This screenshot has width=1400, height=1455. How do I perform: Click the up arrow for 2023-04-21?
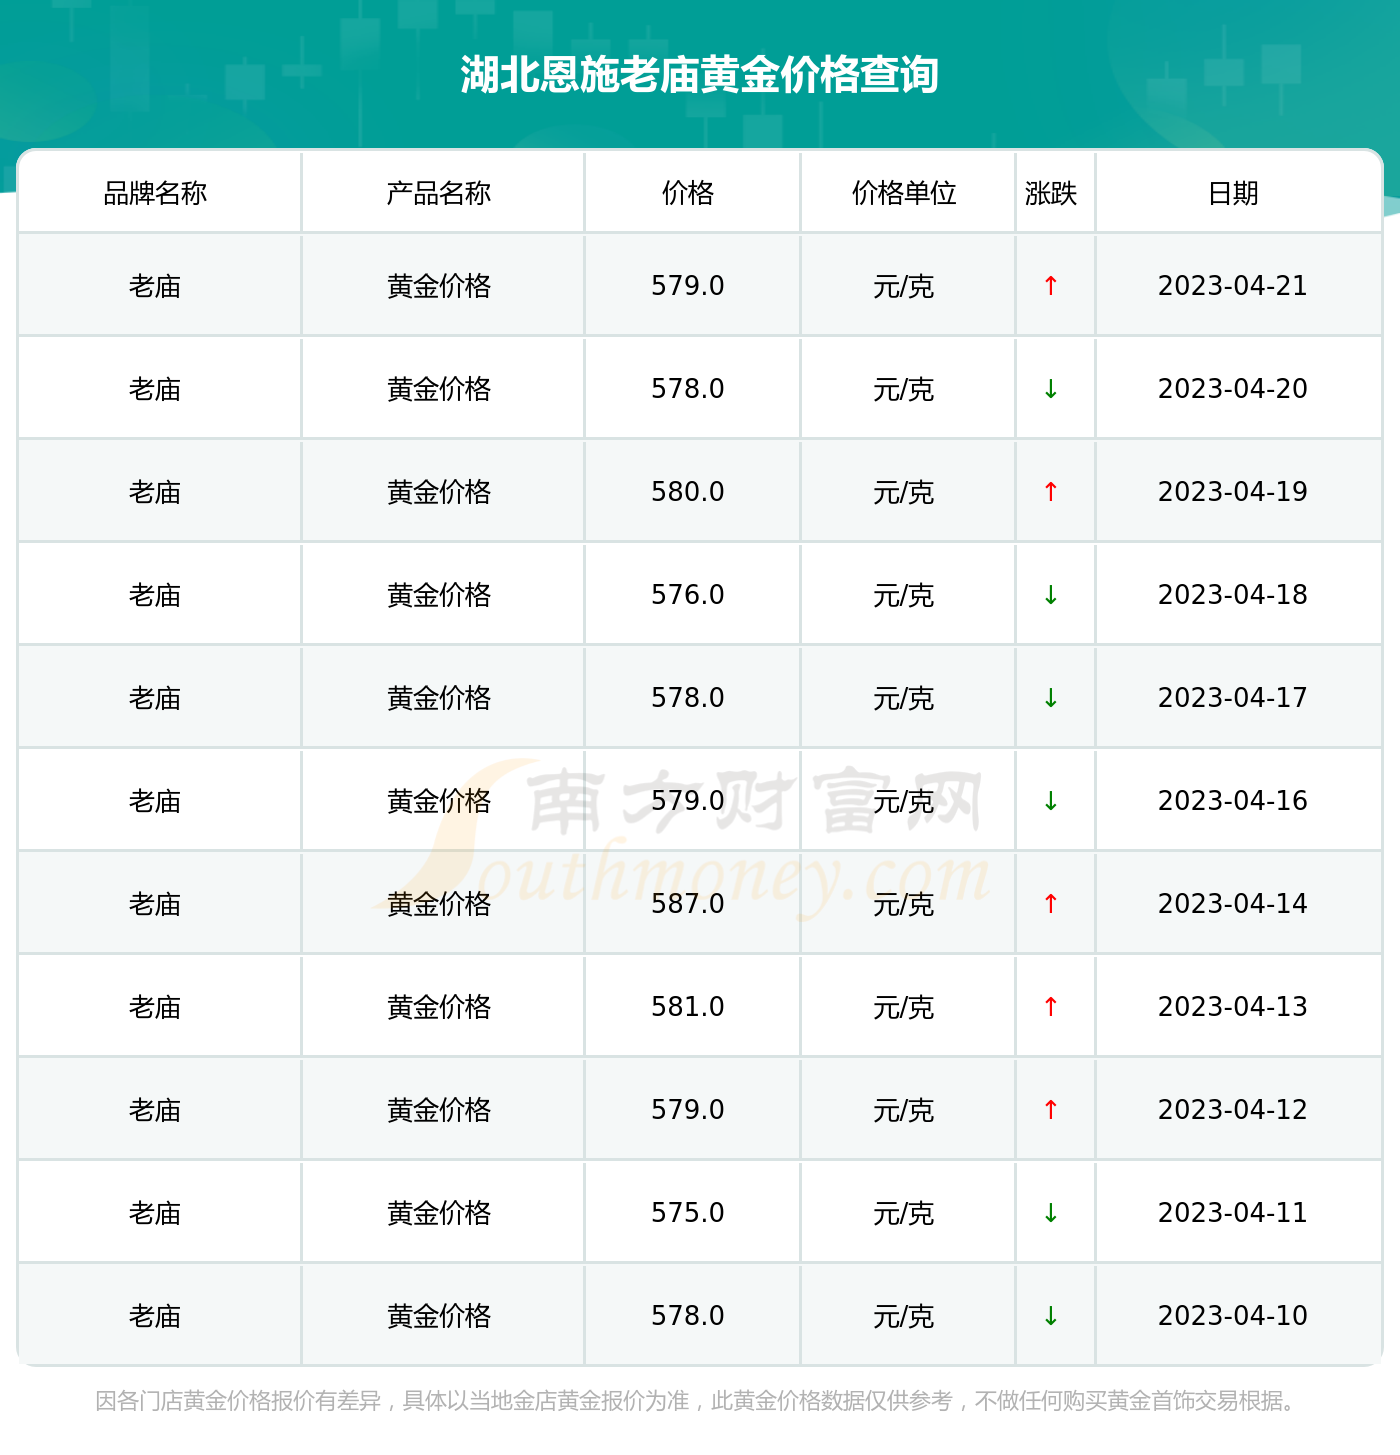click(x=1050, y=286)
